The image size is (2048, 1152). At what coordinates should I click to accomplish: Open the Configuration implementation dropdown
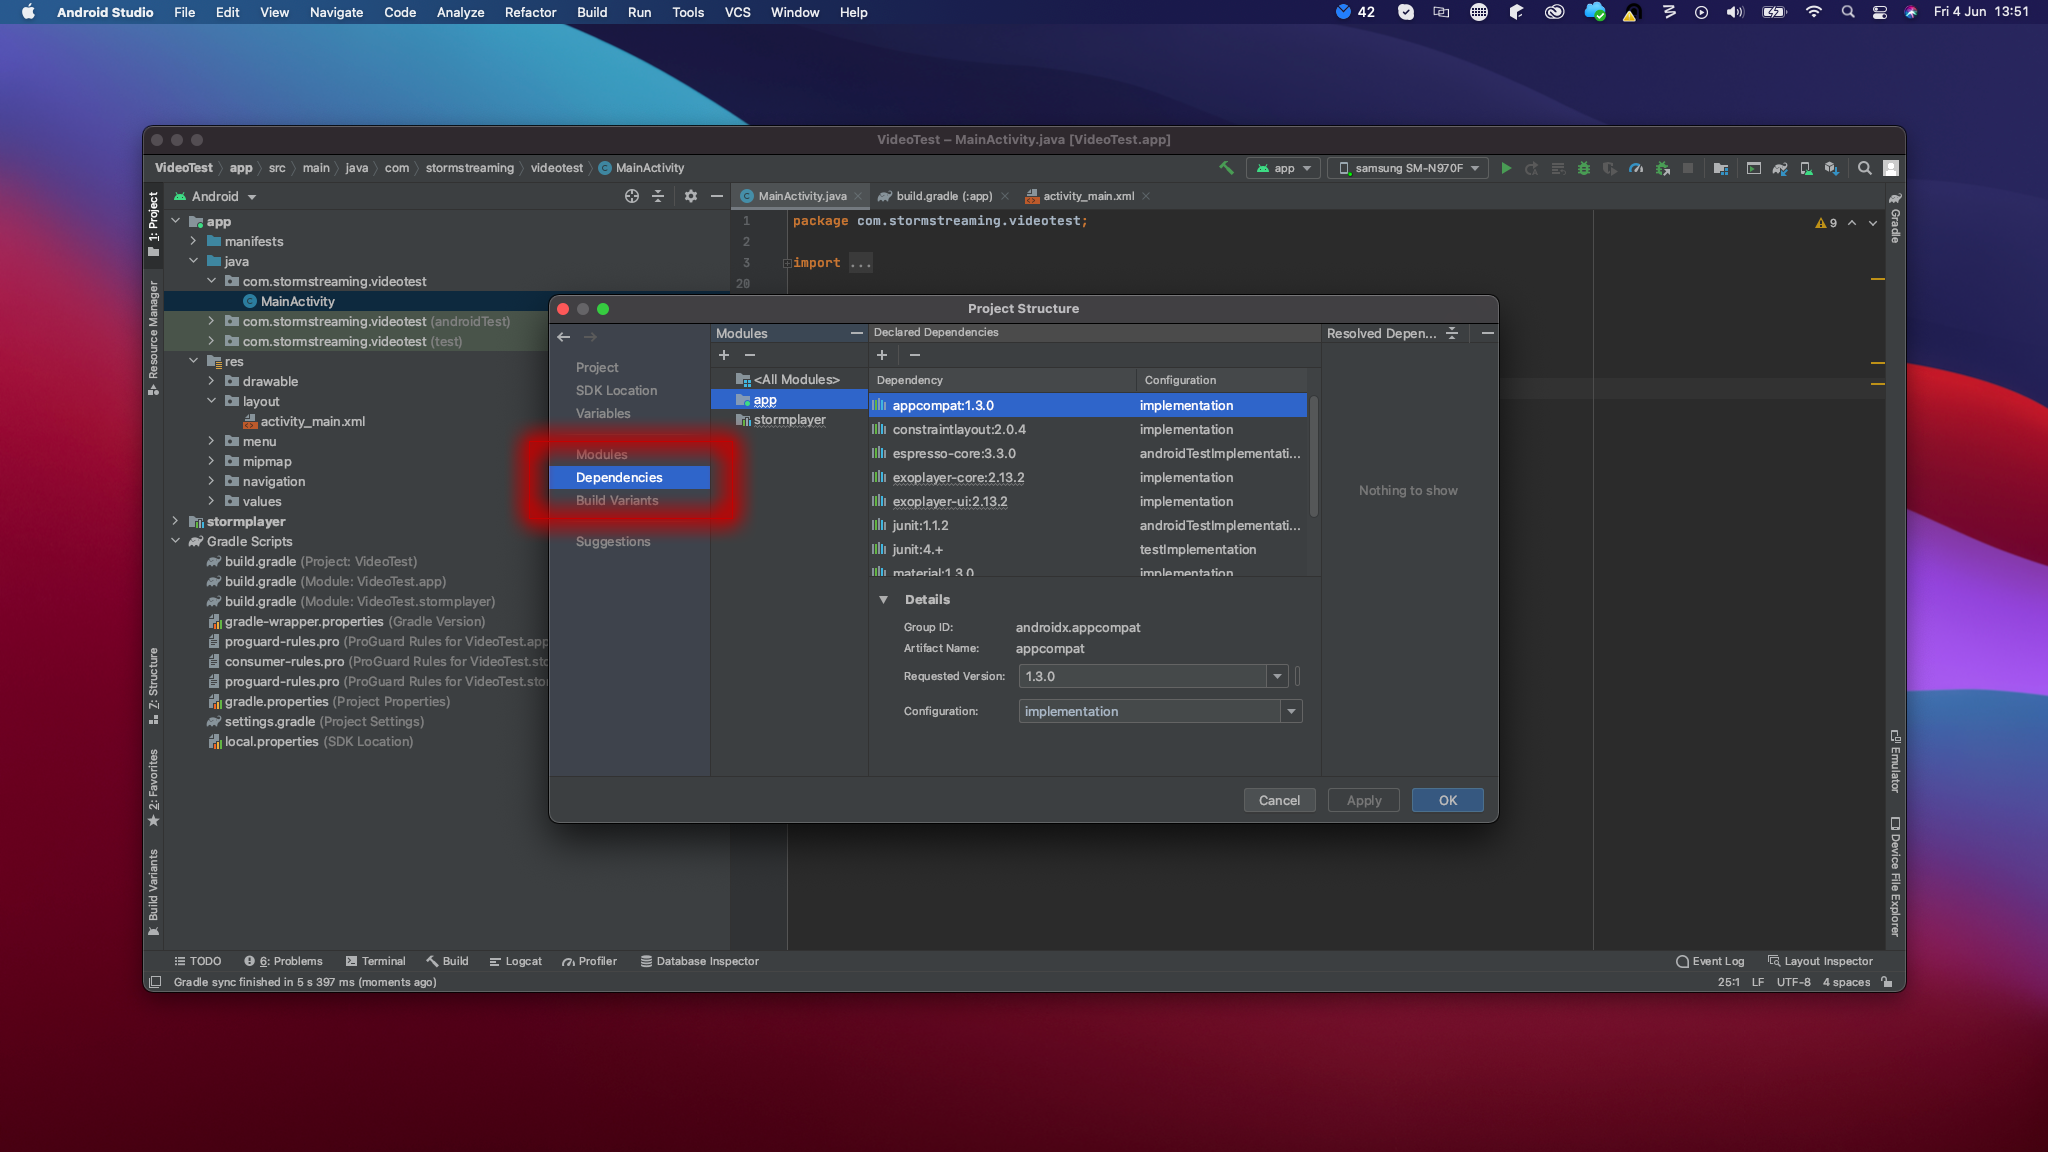pyautogui.click(x=1292, y=712)
